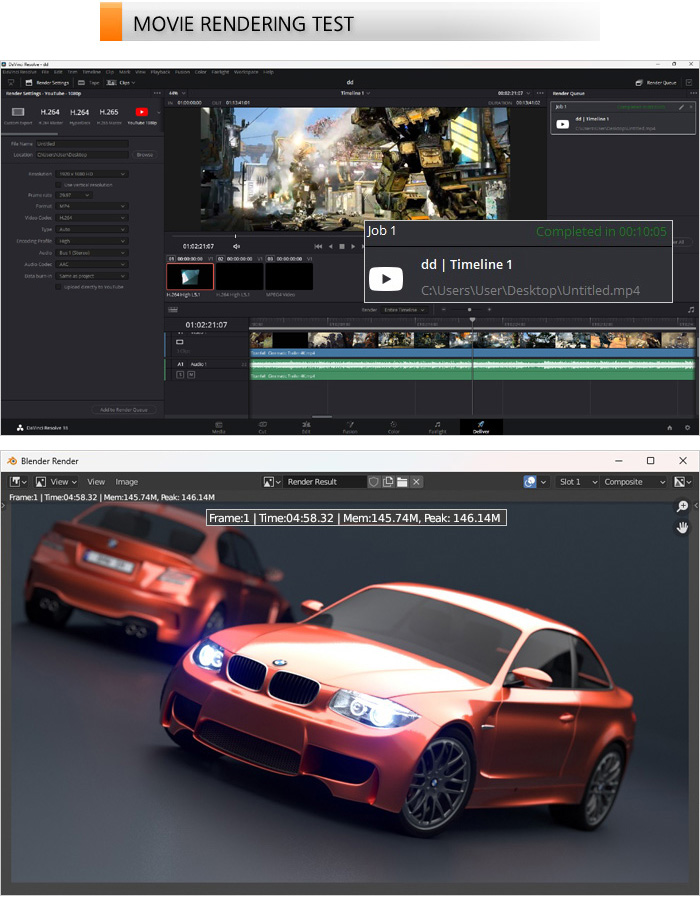Open the Media page in DaVinci Resolve
This screenshot has width=700, height=899.
pos(218,427)
